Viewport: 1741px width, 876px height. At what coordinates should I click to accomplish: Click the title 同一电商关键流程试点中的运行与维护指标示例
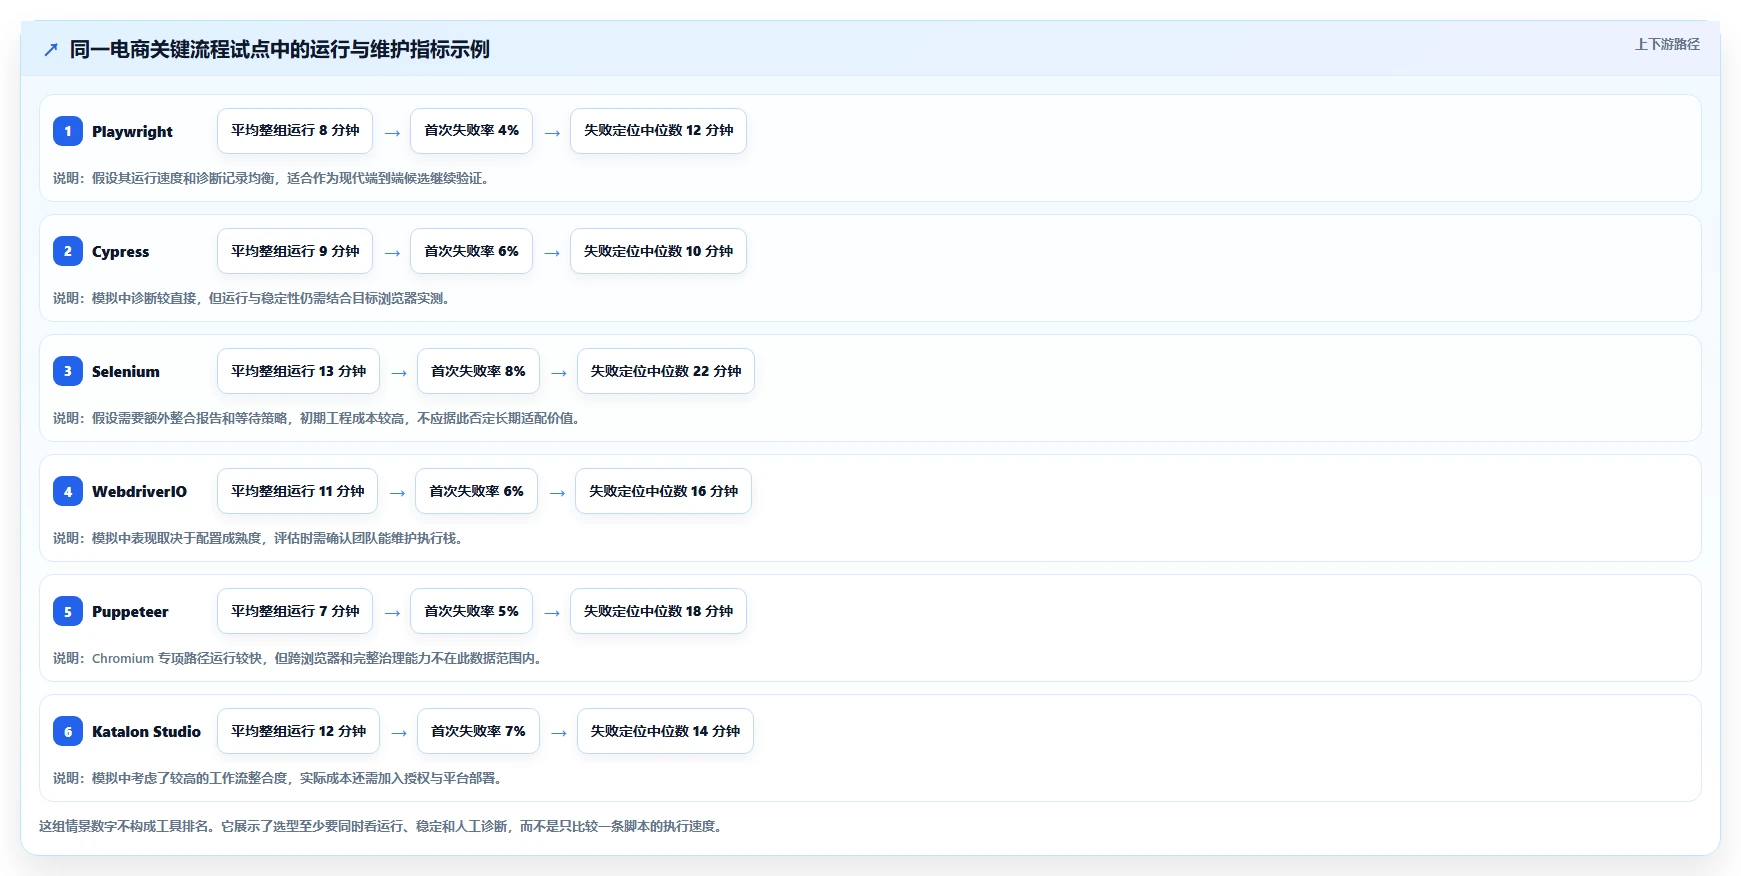(x=279, y=49)
